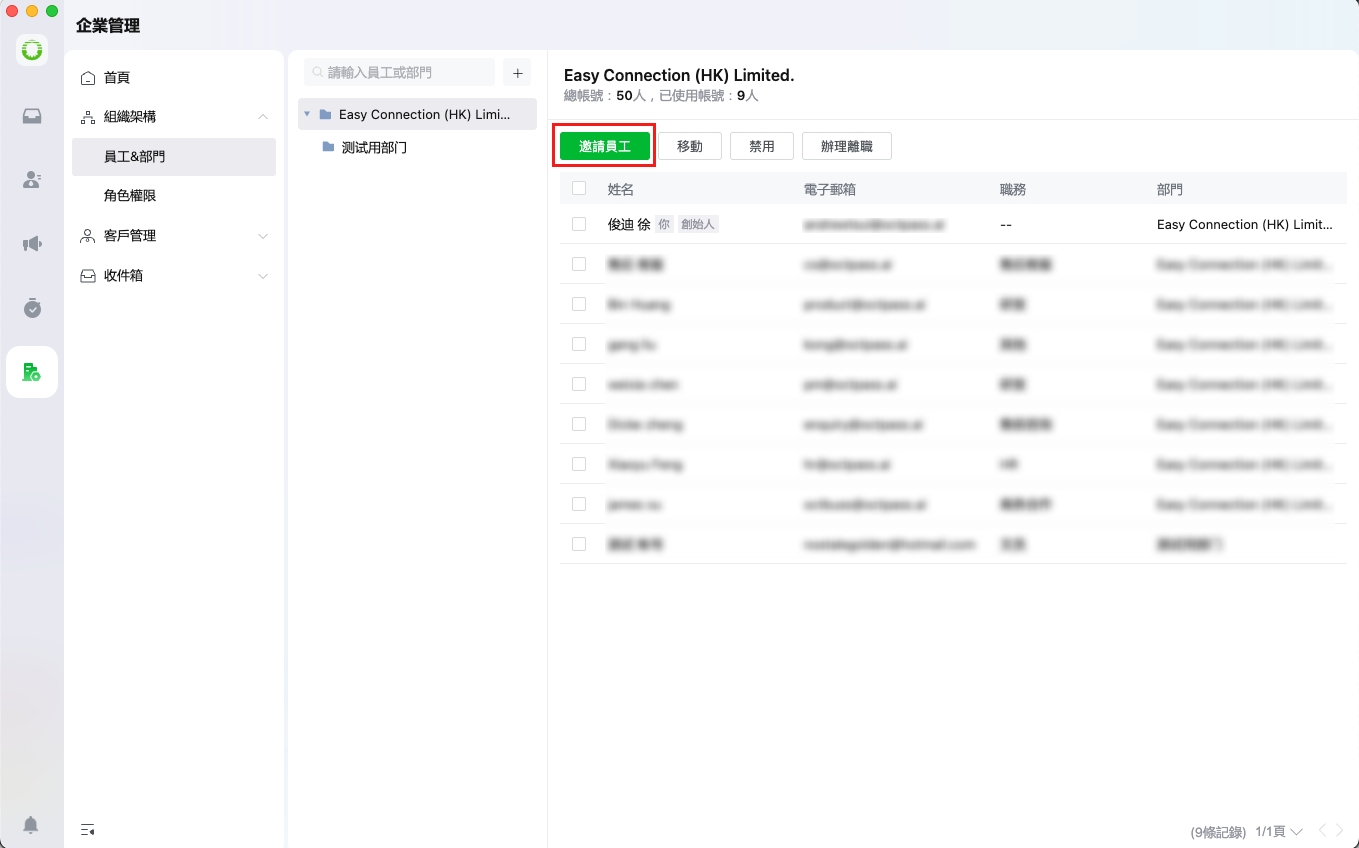The width and height of the screenshot is (1359, 848).
Task: Select checkbox for the last employee row
Action: click(579, 544)
